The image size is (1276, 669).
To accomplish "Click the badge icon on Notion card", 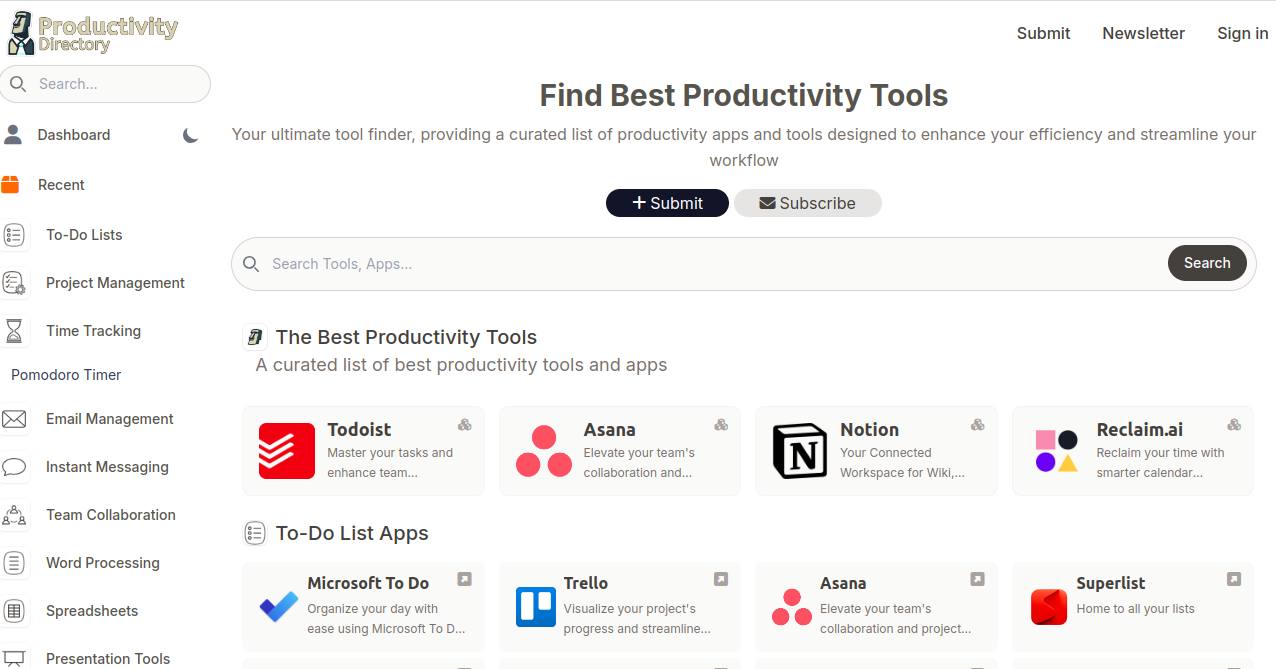I will pyautogui.click(x=978, y=425).
